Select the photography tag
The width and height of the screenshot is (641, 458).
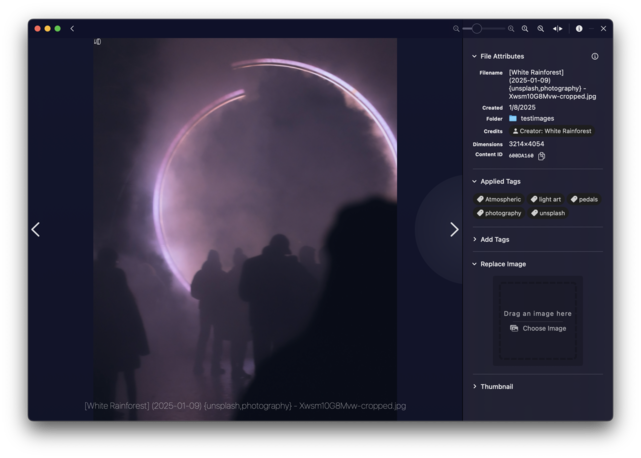(499, 213)
